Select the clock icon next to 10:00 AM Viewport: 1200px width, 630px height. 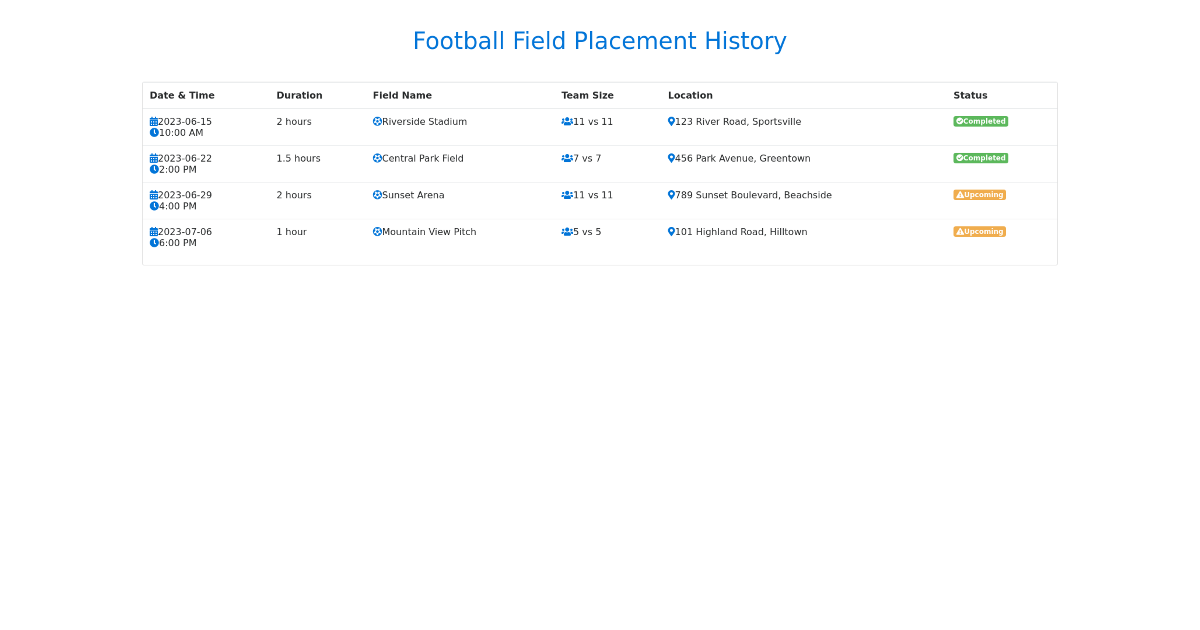[x=152, y=132]
